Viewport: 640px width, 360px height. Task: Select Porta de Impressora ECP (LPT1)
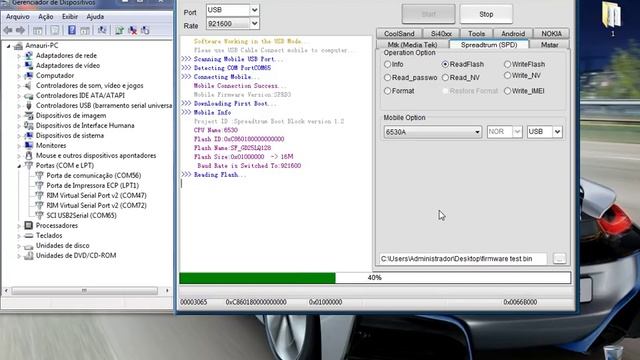click(93, 185)
